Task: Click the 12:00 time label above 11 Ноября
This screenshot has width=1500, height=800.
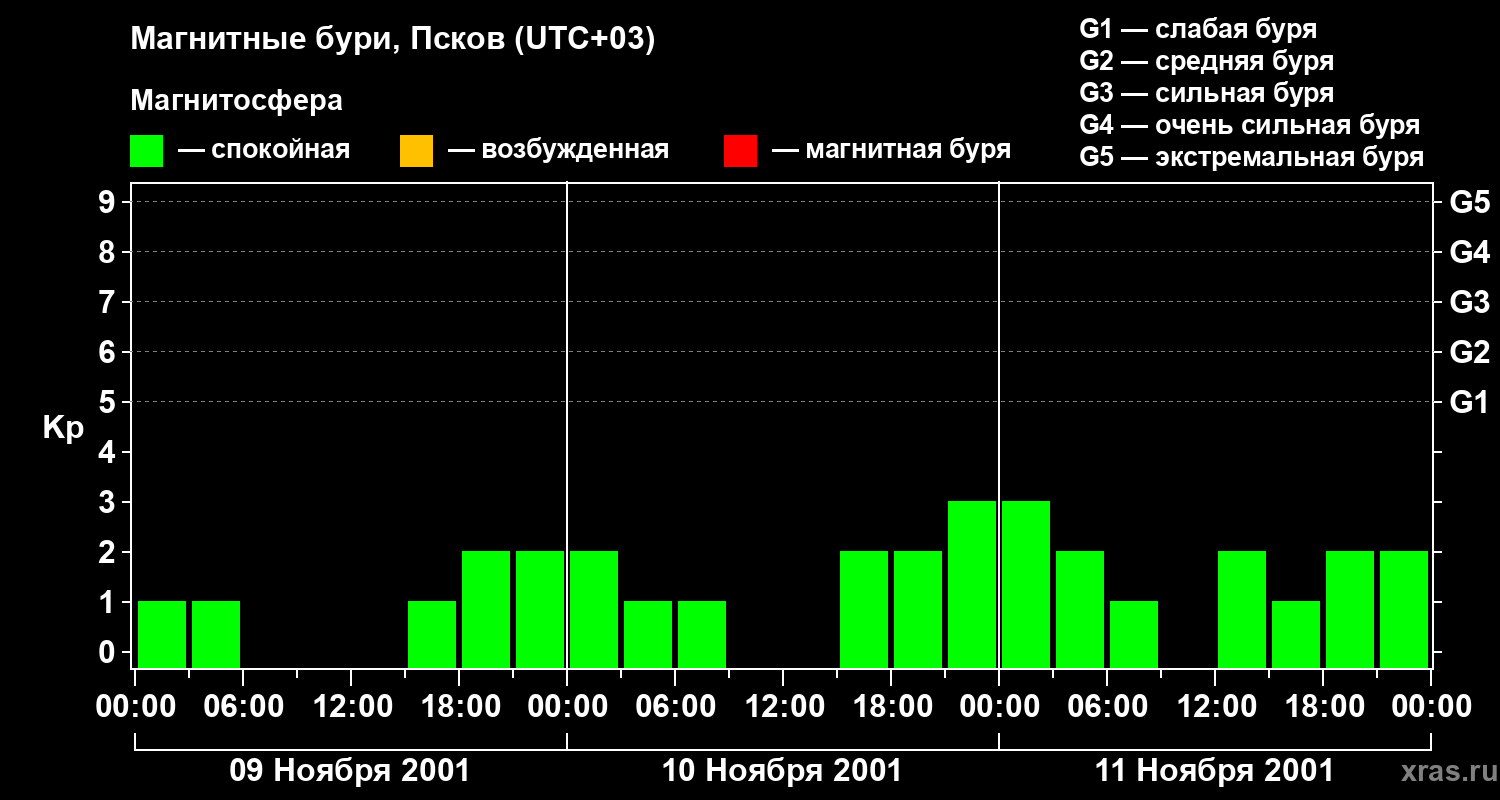Action: (1215, 707)
